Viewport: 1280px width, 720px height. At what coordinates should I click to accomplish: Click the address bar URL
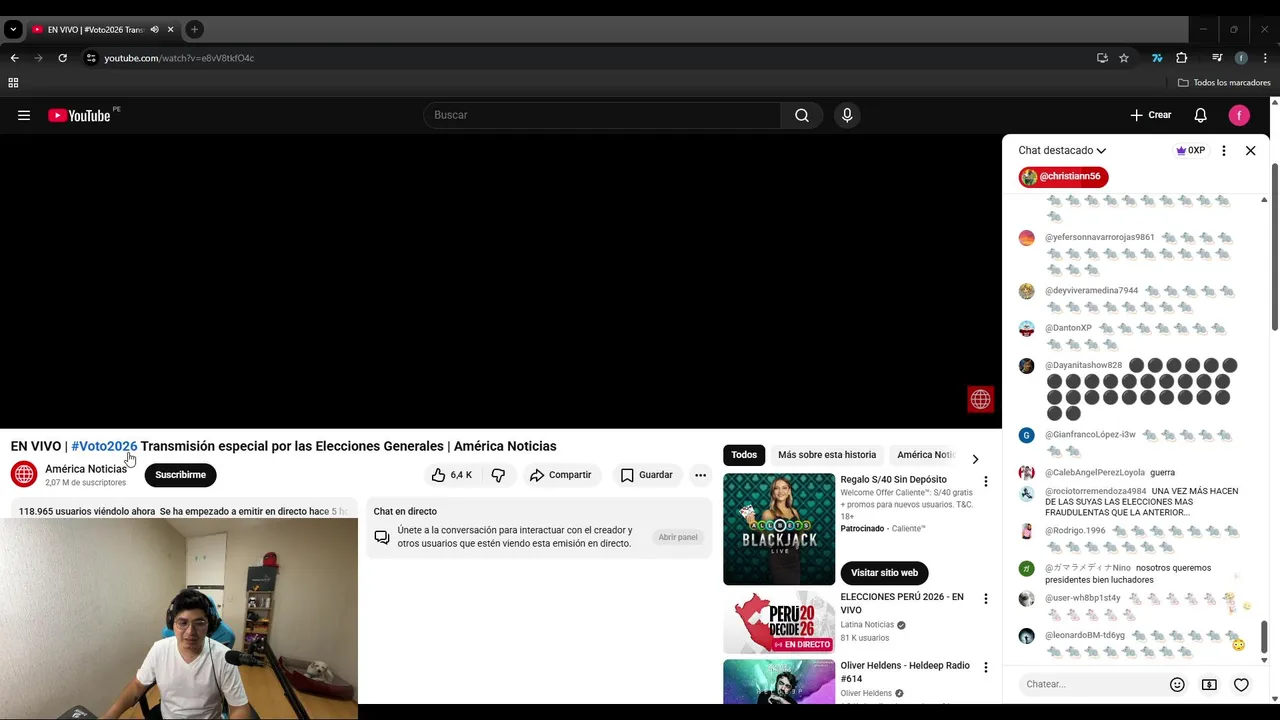coord(179,58)
